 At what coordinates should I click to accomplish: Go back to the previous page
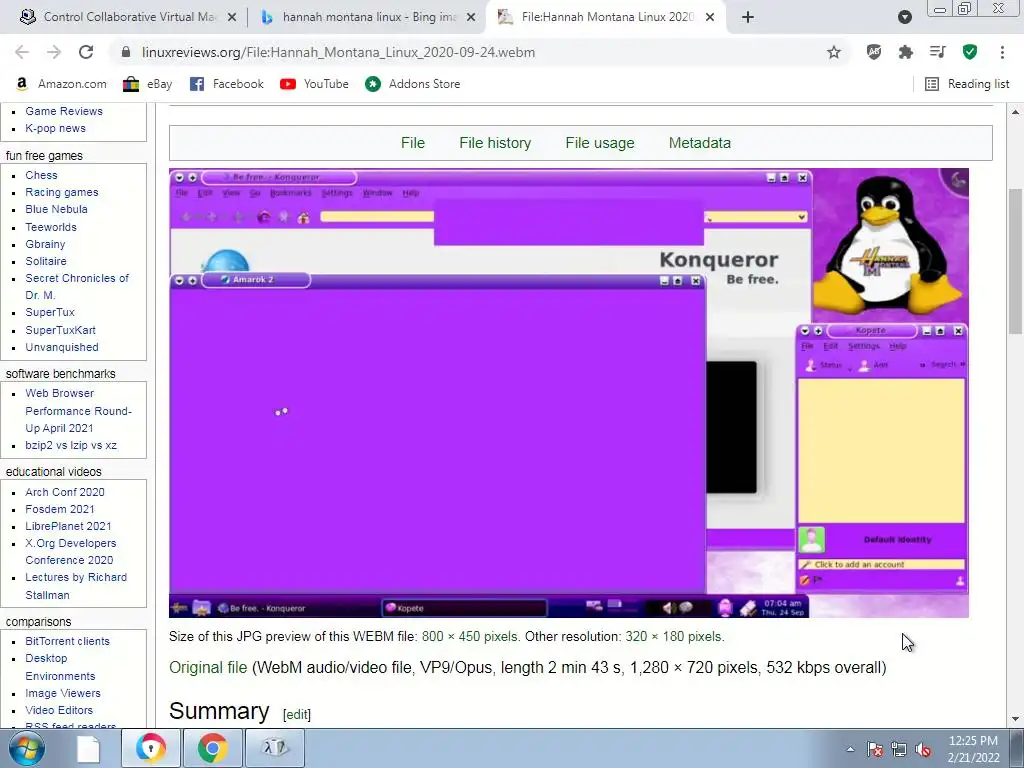(x=22, y=52)
